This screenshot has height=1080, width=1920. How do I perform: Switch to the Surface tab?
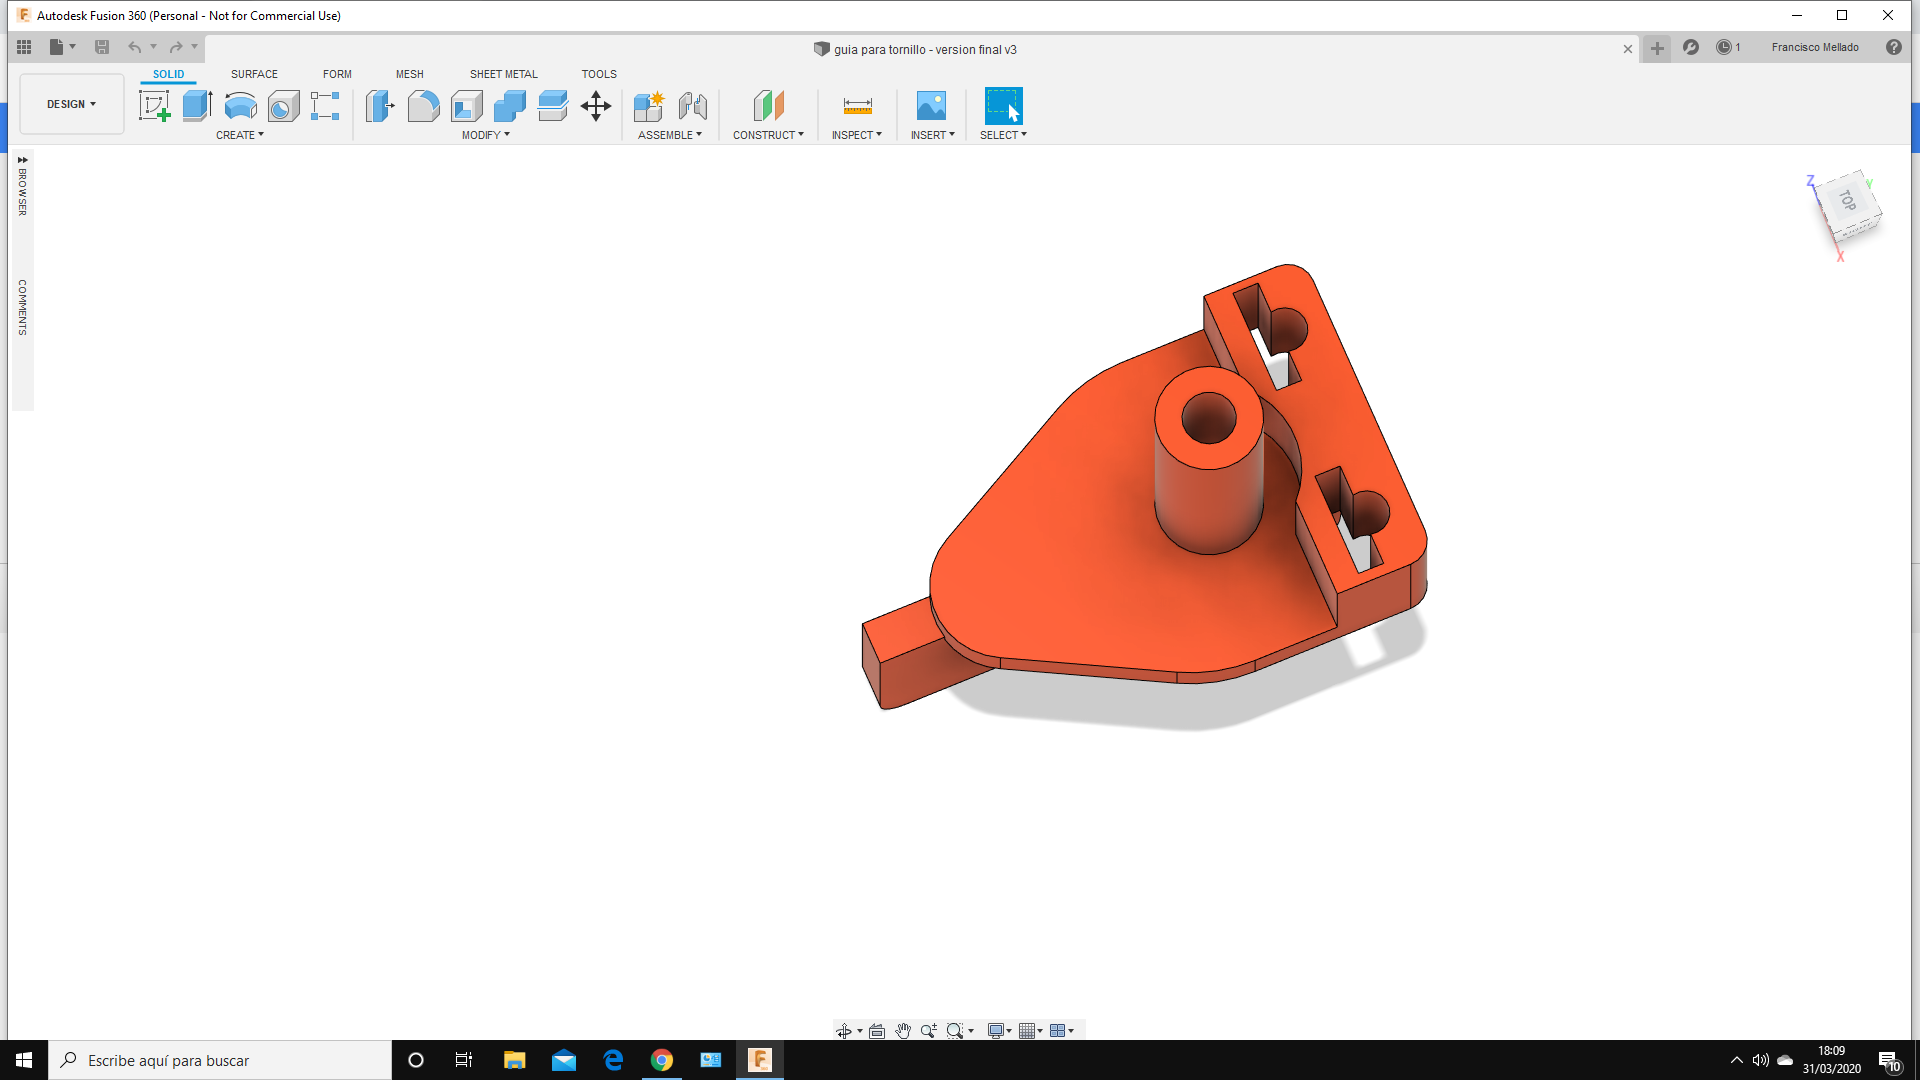coord(254,74)
